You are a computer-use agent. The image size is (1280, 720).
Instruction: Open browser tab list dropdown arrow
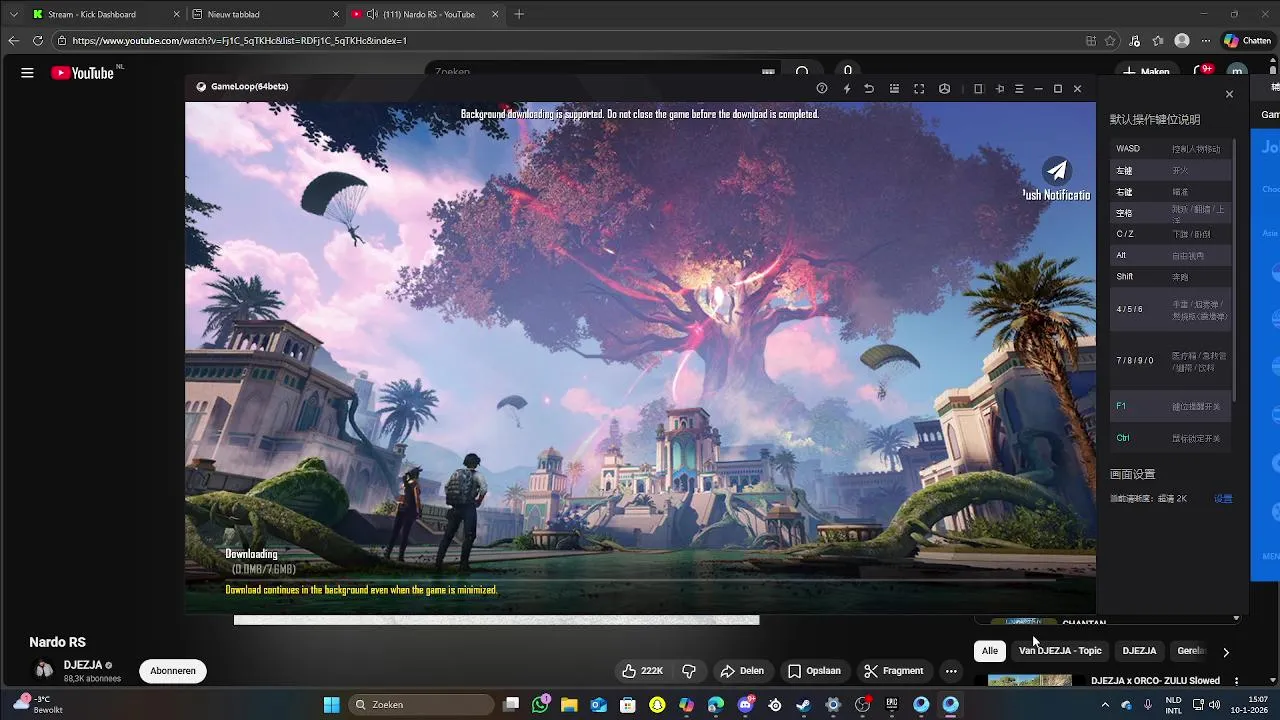click(x=13, y=14)
